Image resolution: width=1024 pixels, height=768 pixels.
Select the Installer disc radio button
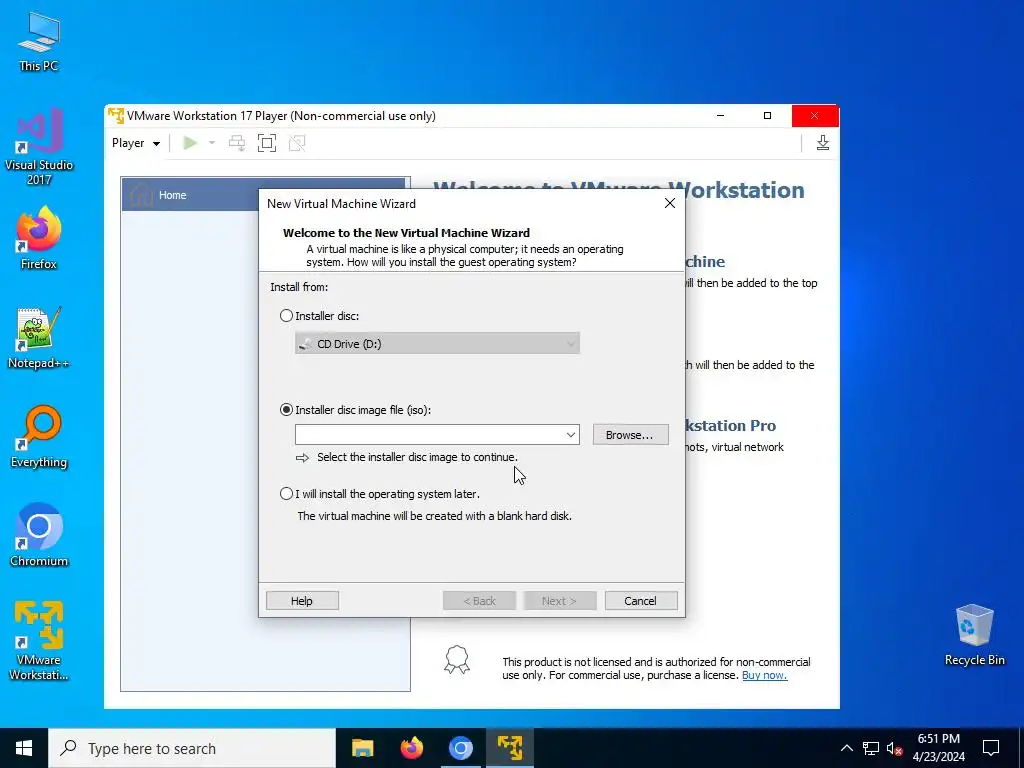pos(286,316)
